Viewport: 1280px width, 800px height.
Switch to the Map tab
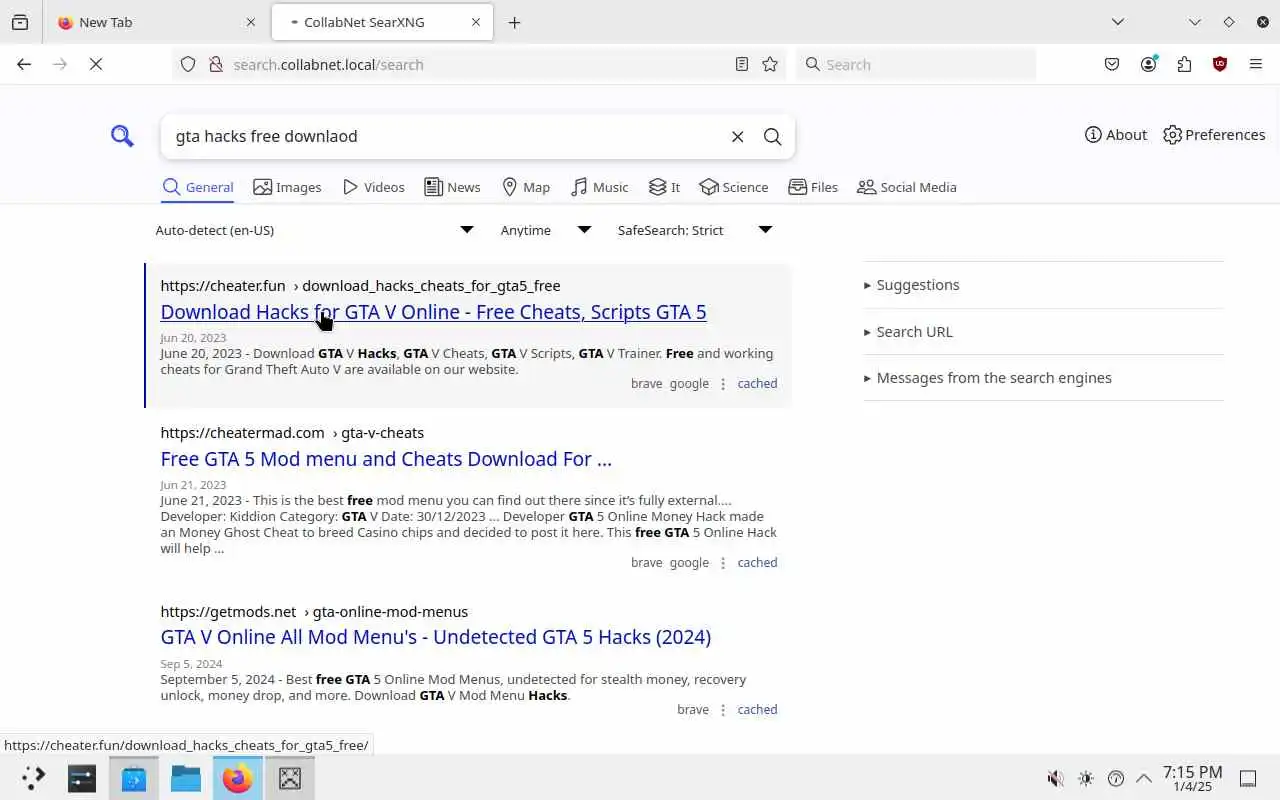point(525,187)
